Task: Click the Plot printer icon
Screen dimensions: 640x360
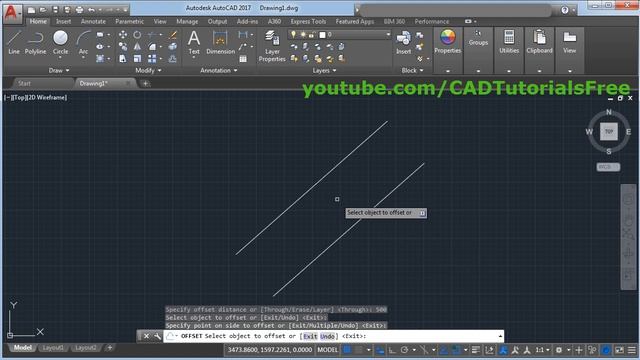Action: tap(80, 9)
